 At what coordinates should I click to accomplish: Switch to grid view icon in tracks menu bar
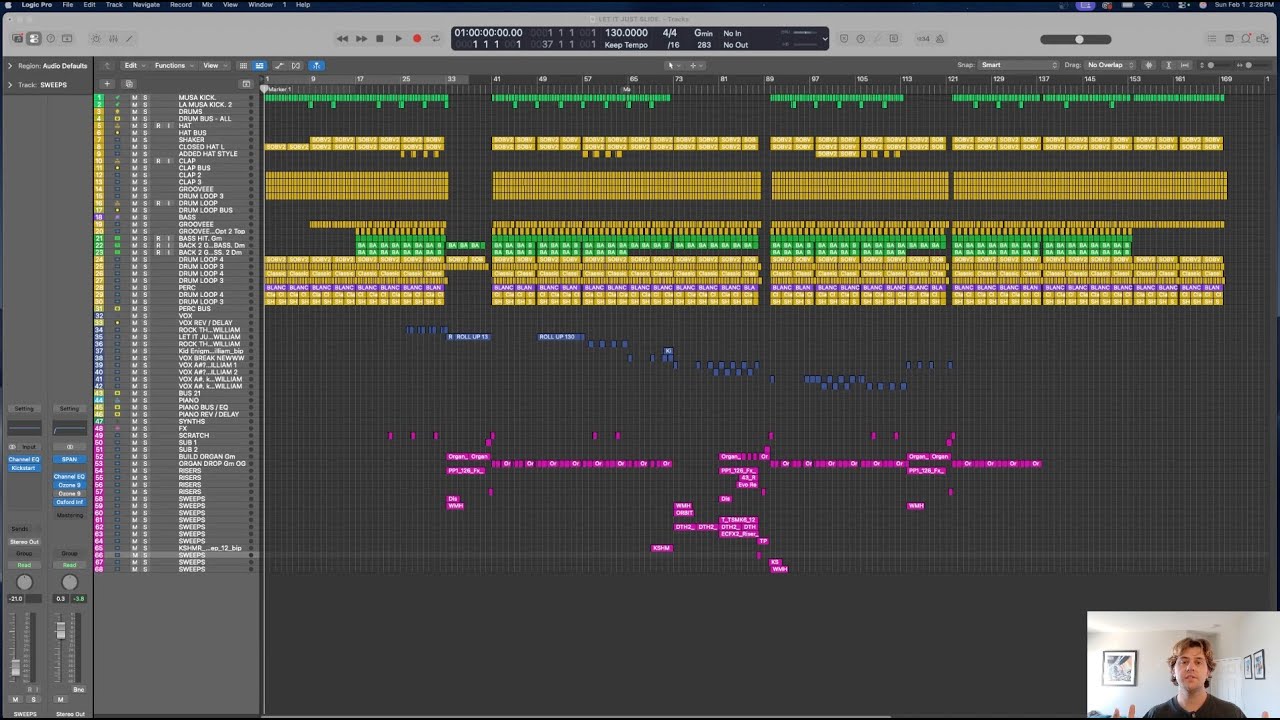pos(243,65)
